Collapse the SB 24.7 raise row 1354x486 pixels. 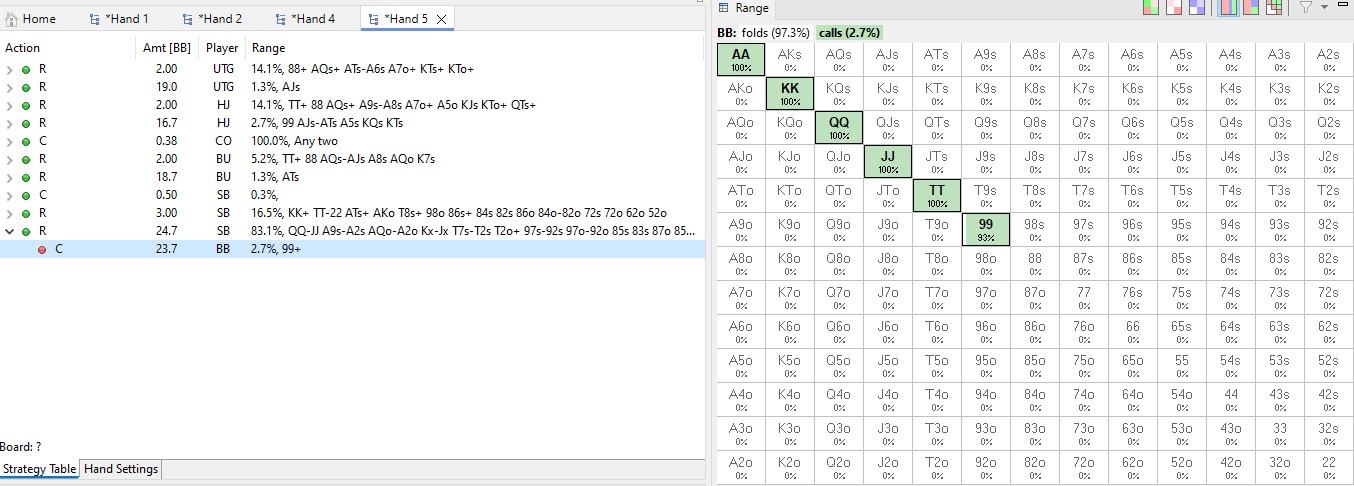point(10,231)
